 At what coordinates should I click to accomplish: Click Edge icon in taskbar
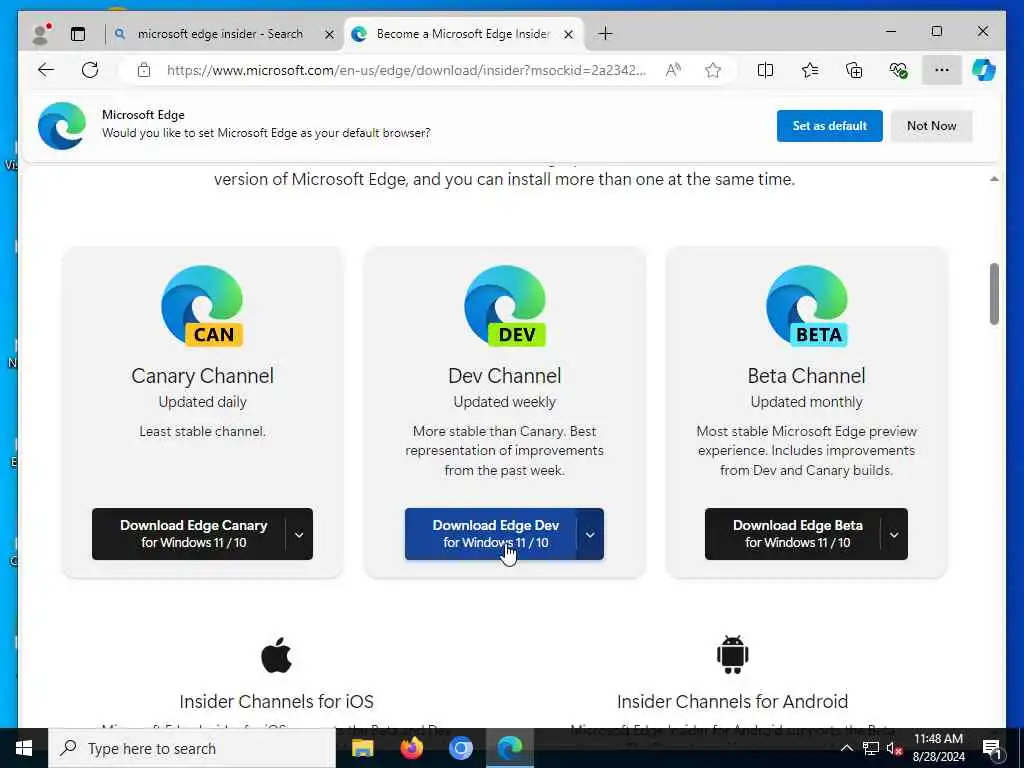click(510, 748)
